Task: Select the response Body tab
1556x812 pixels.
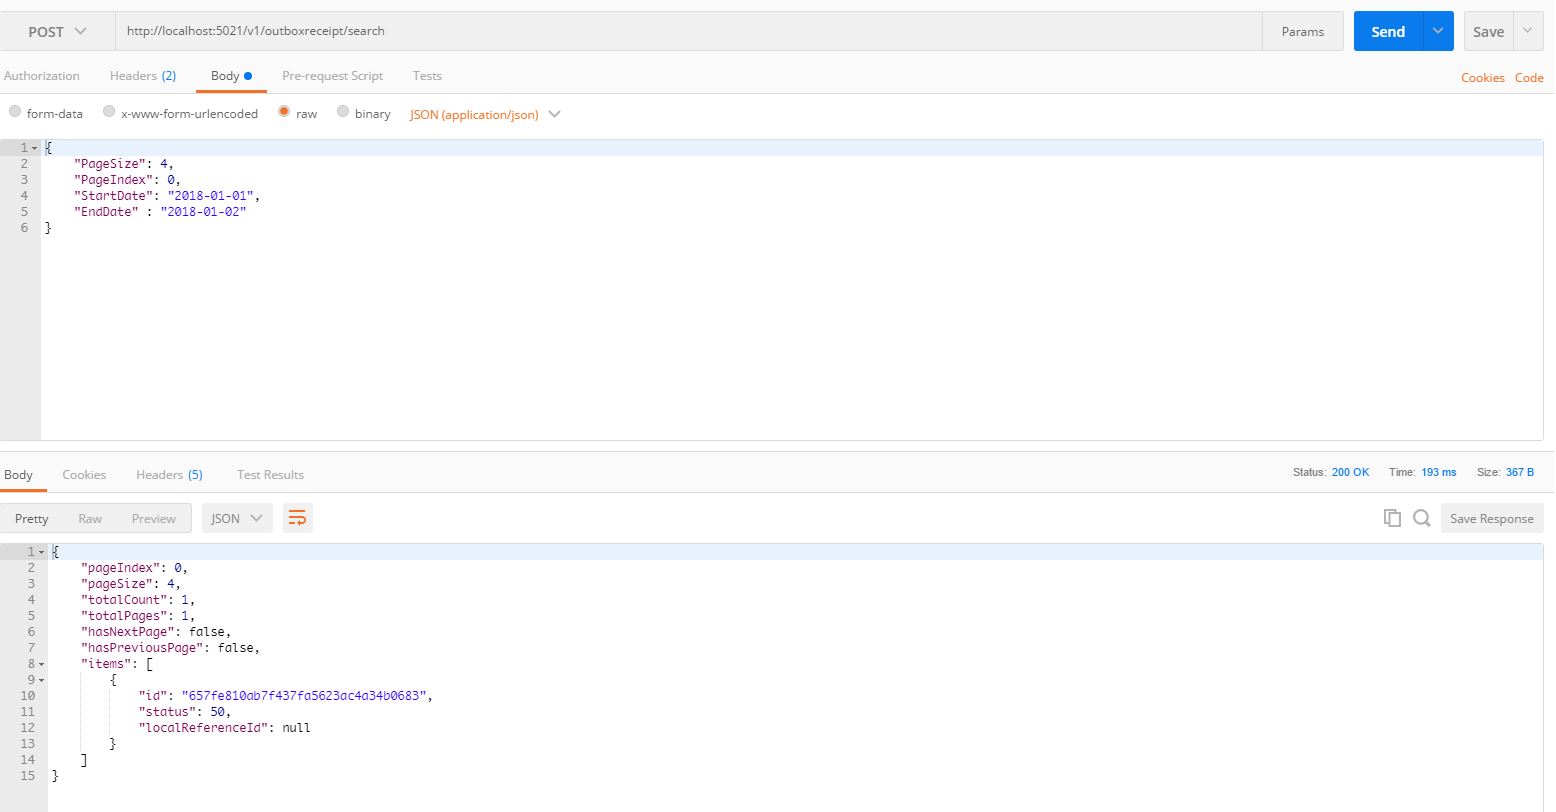Action: coord(19,474)
